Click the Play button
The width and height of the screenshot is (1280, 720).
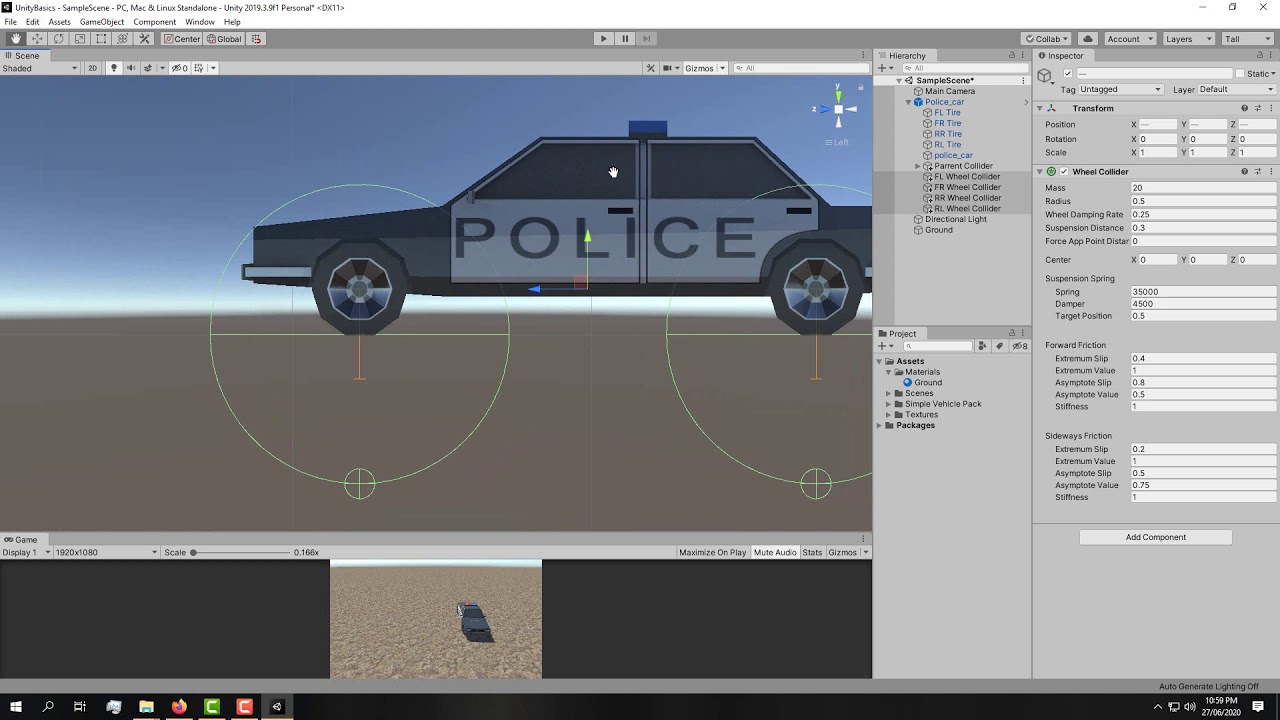pos(603,39)
